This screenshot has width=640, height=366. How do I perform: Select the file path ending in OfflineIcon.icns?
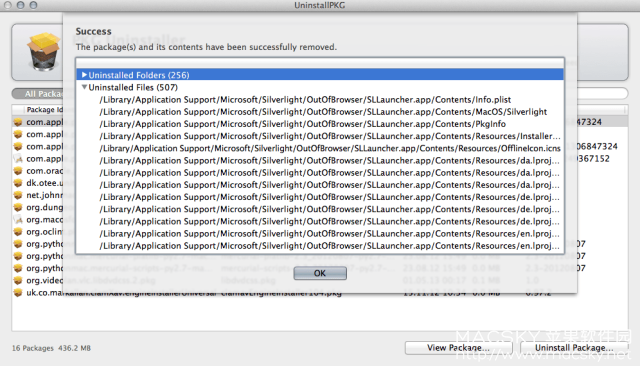click(330, 149)
